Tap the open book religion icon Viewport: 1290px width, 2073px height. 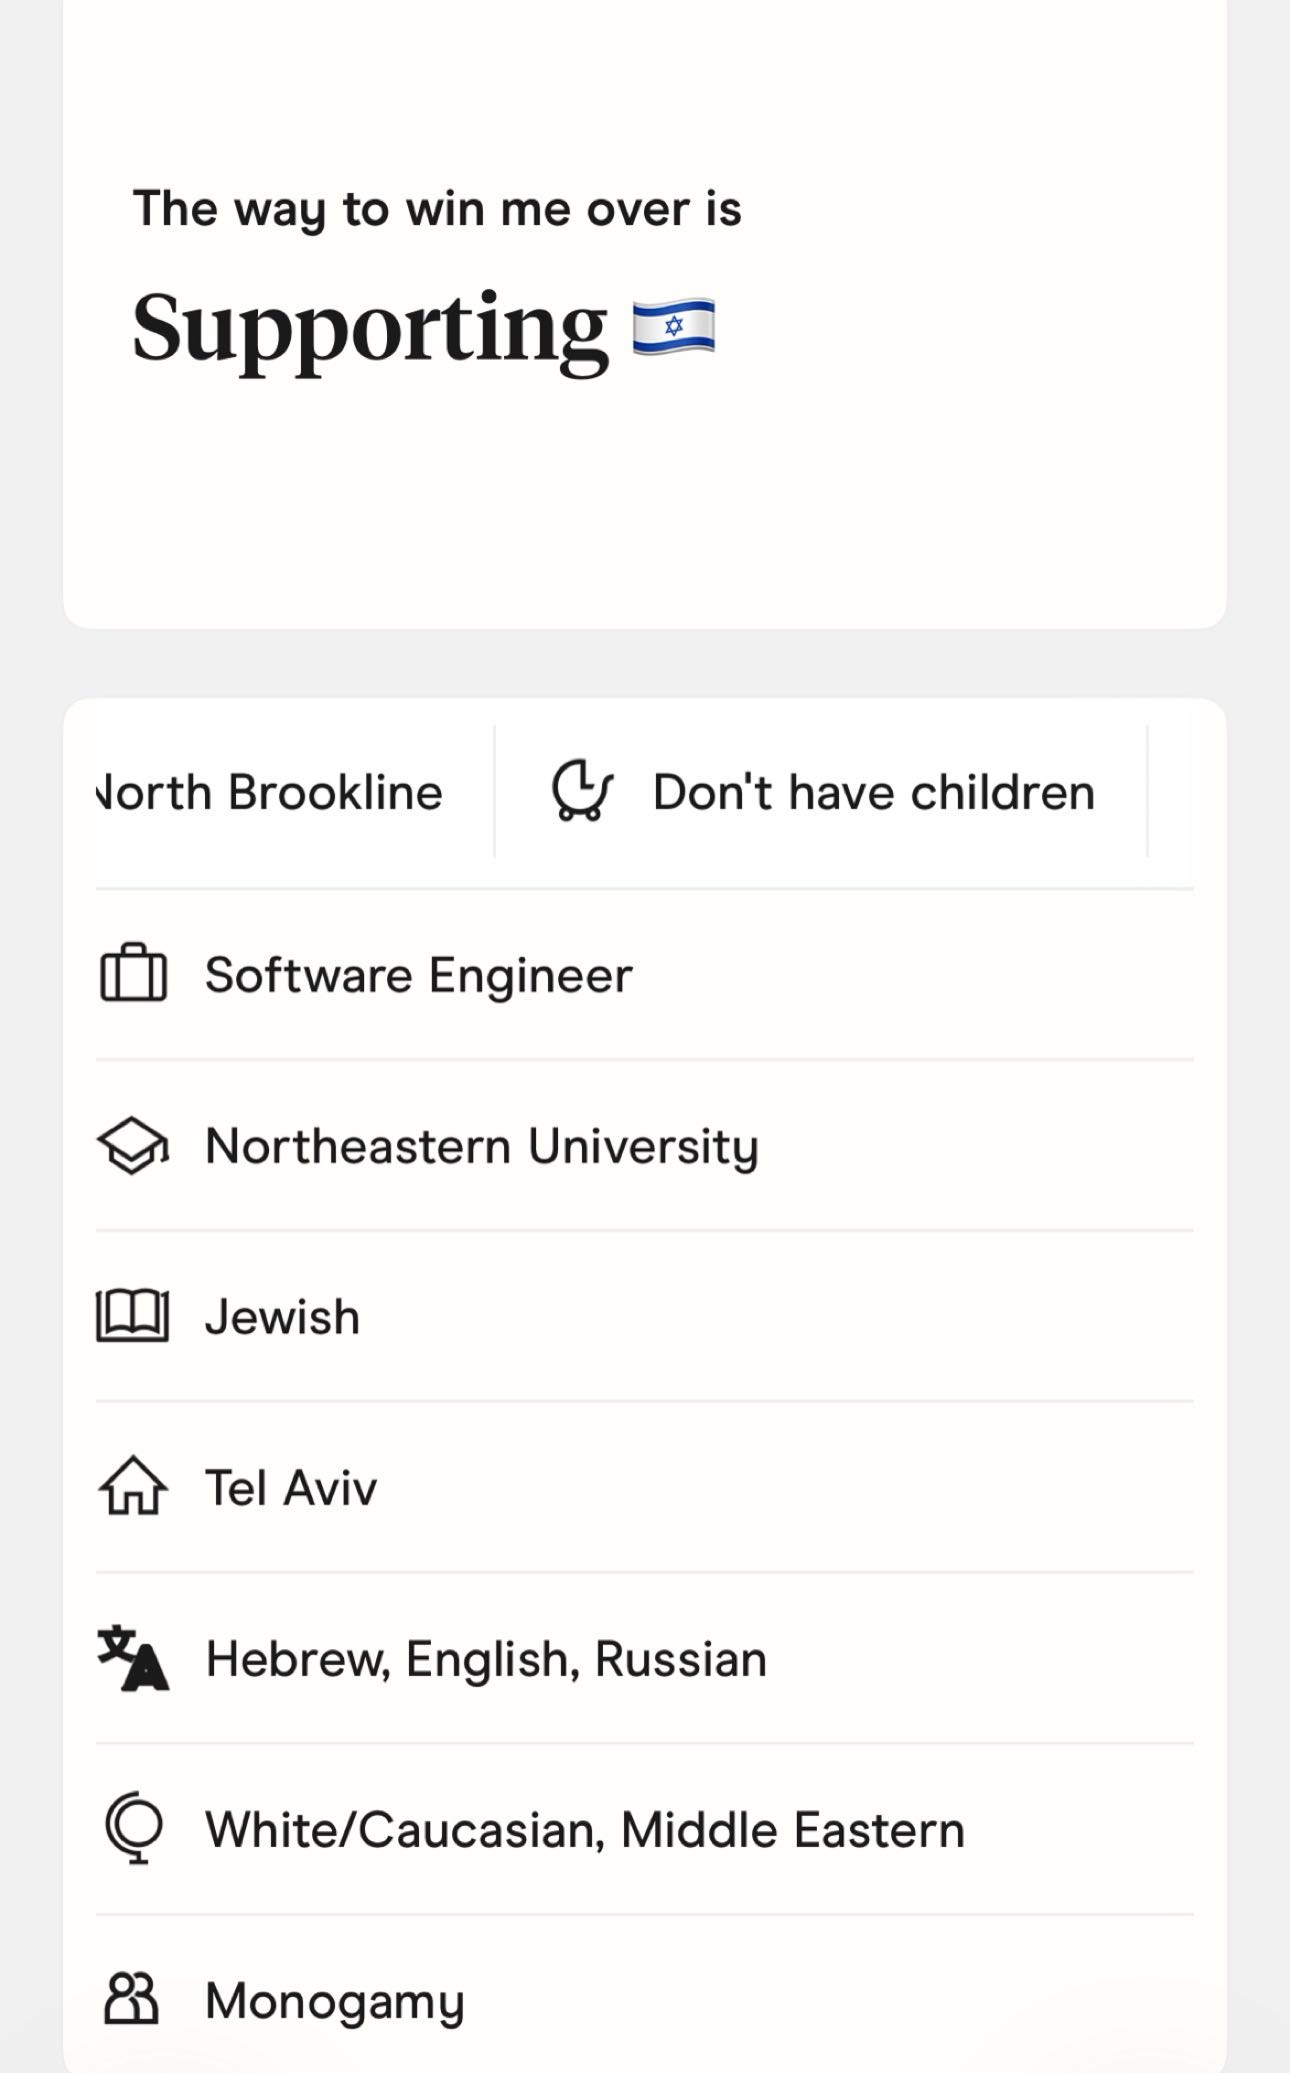(x=133, y=1316)
